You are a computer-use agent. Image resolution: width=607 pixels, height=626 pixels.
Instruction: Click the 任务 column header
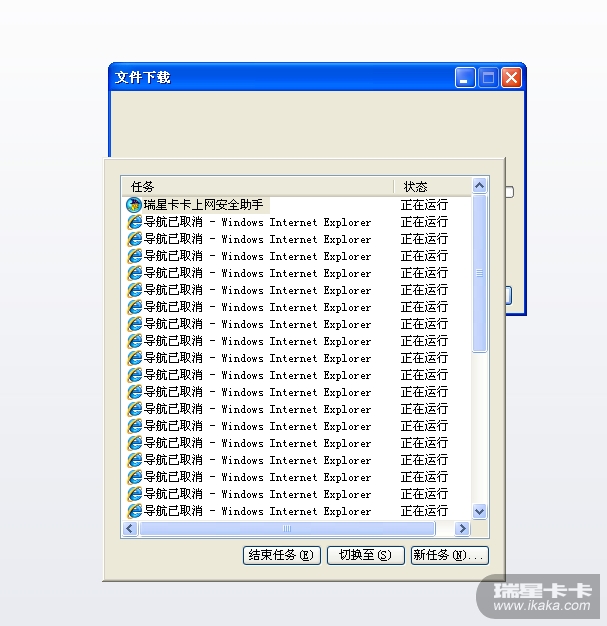[258, 186]
